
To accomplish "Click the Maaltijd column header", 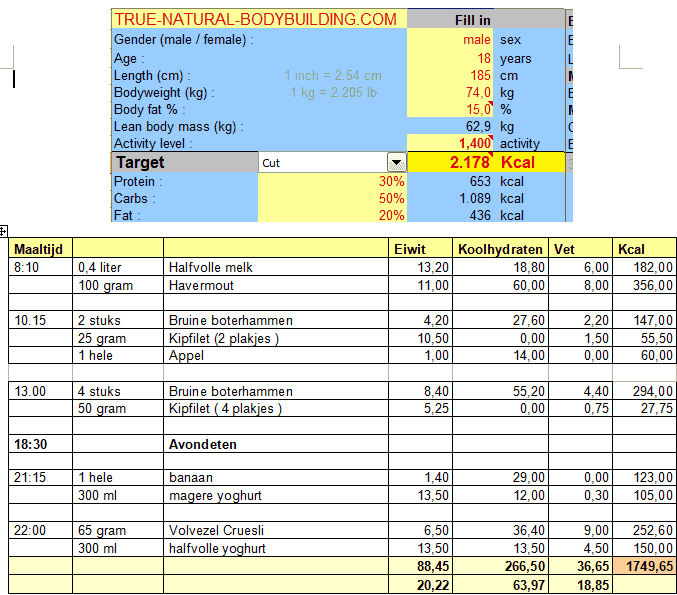I will coord(39,248).
